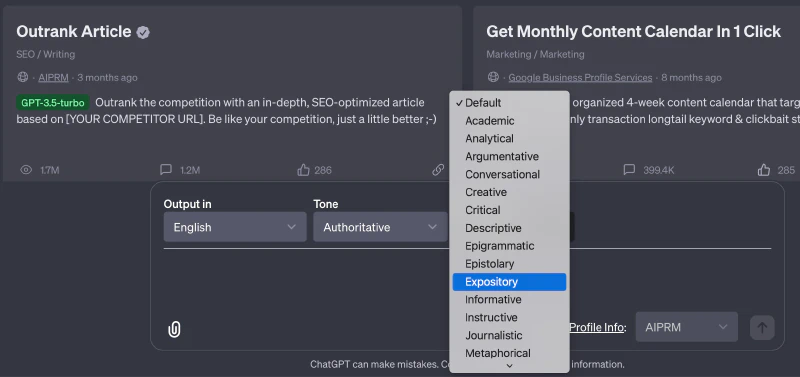Click the link icon on Outrank Article card

[438, 170]
